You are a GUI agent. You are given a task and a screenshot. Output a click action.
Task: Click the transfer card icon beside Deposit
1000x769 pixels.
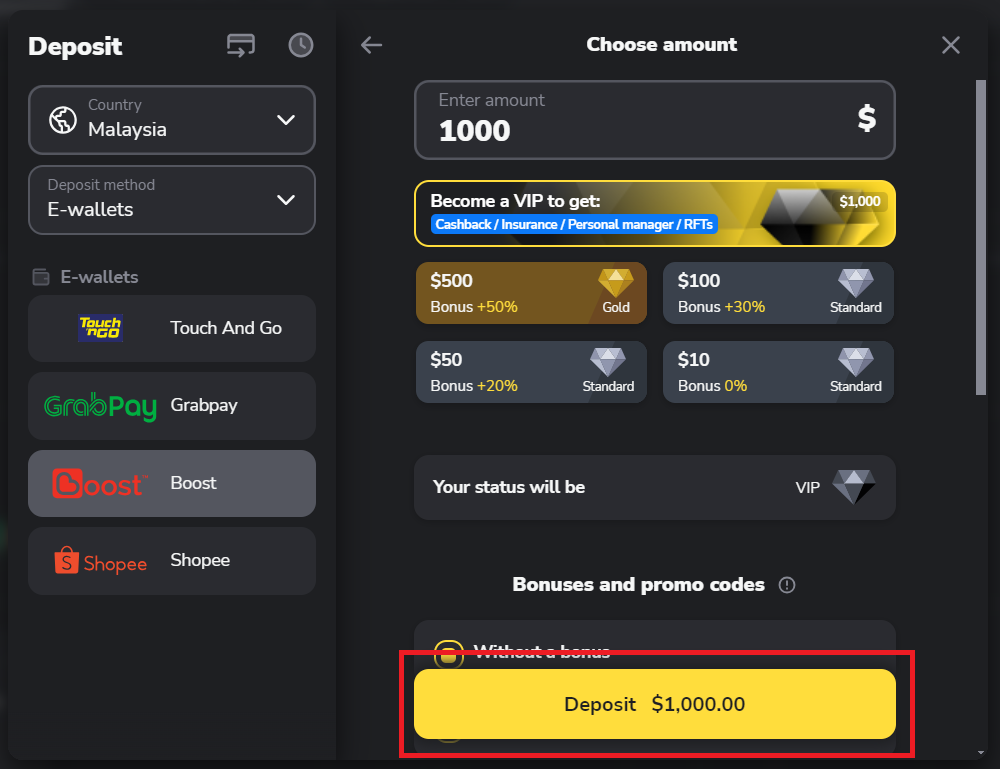pyautogui.click(x=241, y=45)
